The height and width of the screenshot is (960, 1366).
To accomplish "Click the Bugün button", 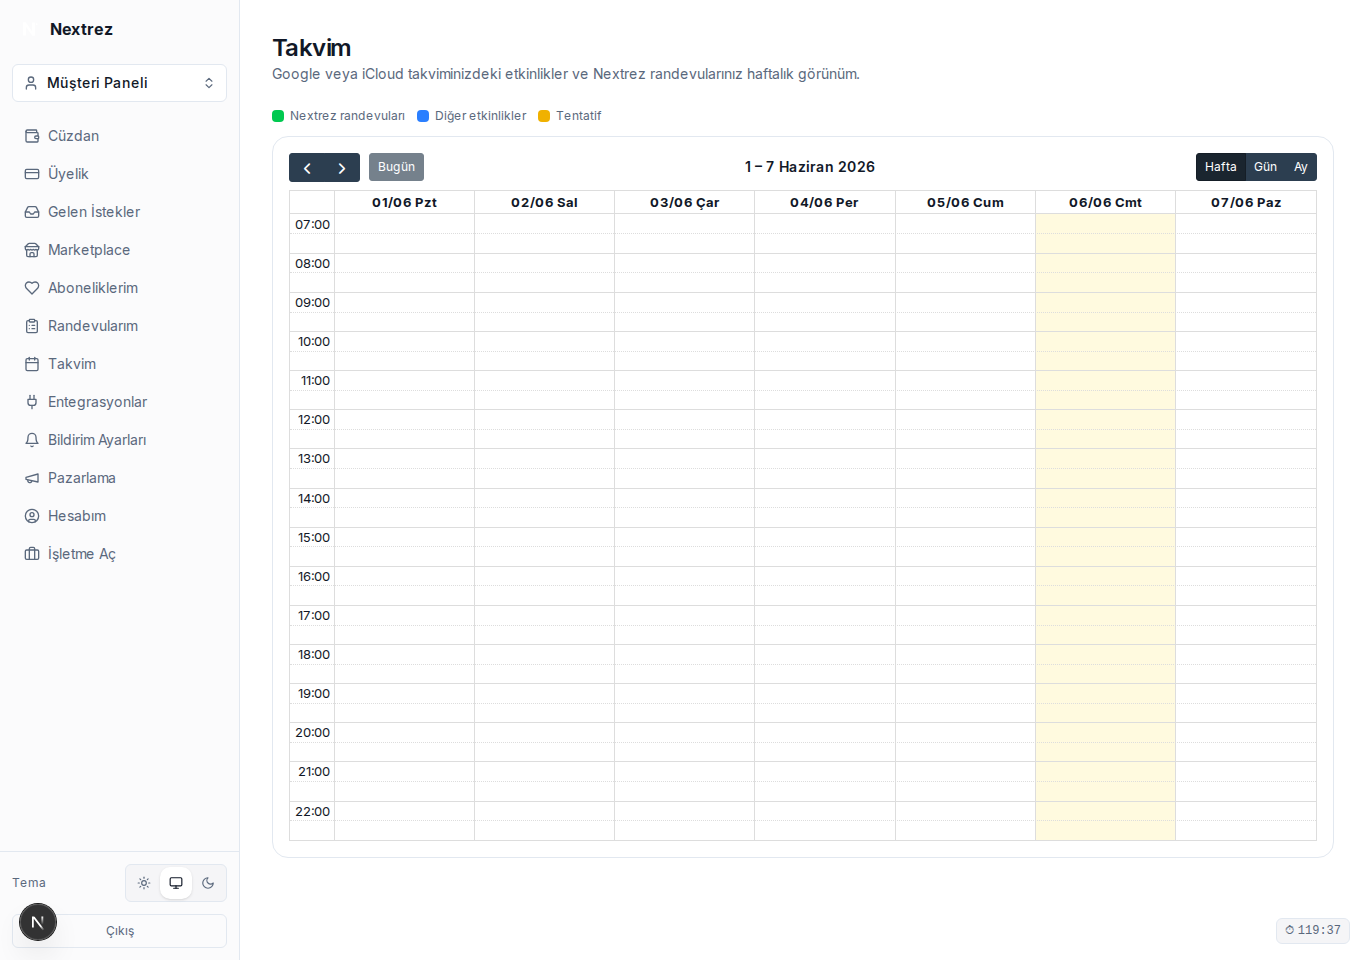I will click(x=396, y=167).
